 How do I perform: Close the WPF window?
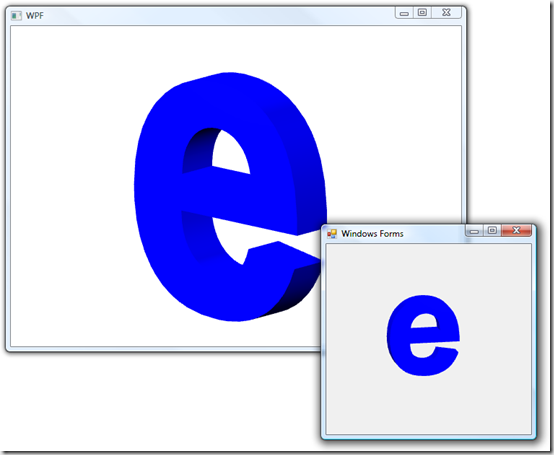(446, 13)
